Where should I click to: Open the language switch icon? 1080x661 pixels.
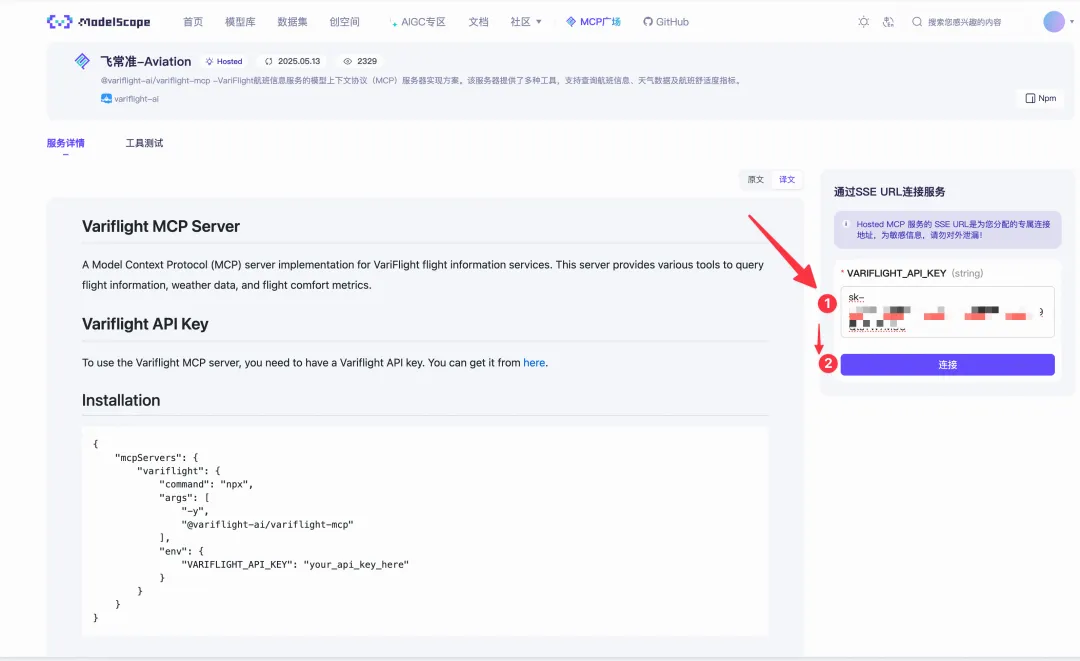click(889, 22)
